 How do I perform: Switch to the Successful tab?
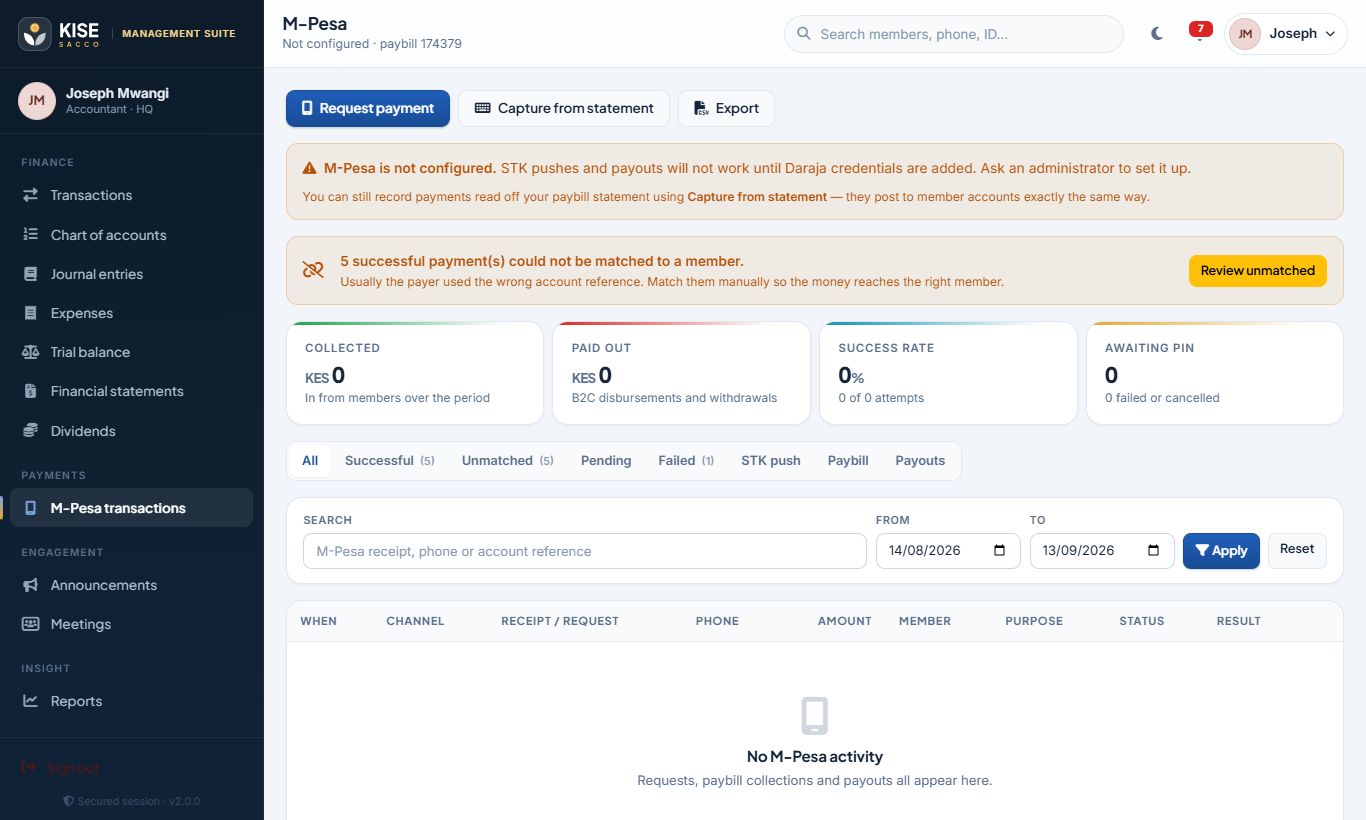[x=390, y=461]
